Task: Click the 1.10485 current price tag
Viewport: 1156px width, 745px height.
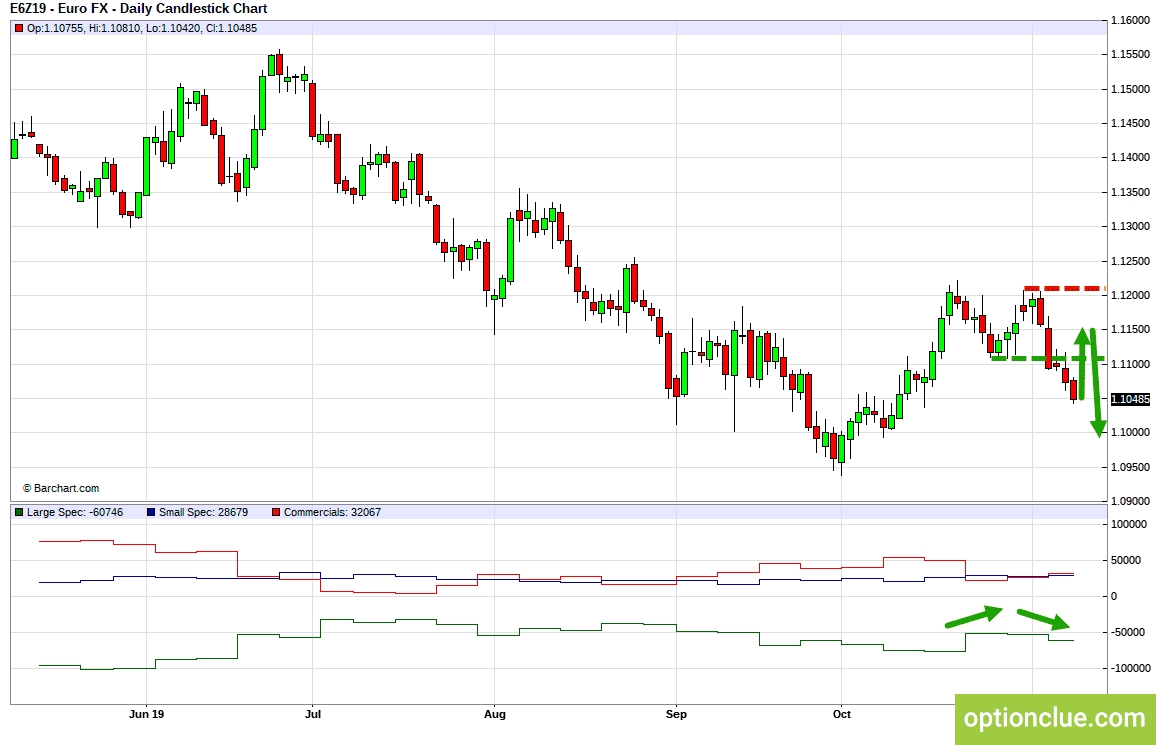Action: pos(1131,399)
